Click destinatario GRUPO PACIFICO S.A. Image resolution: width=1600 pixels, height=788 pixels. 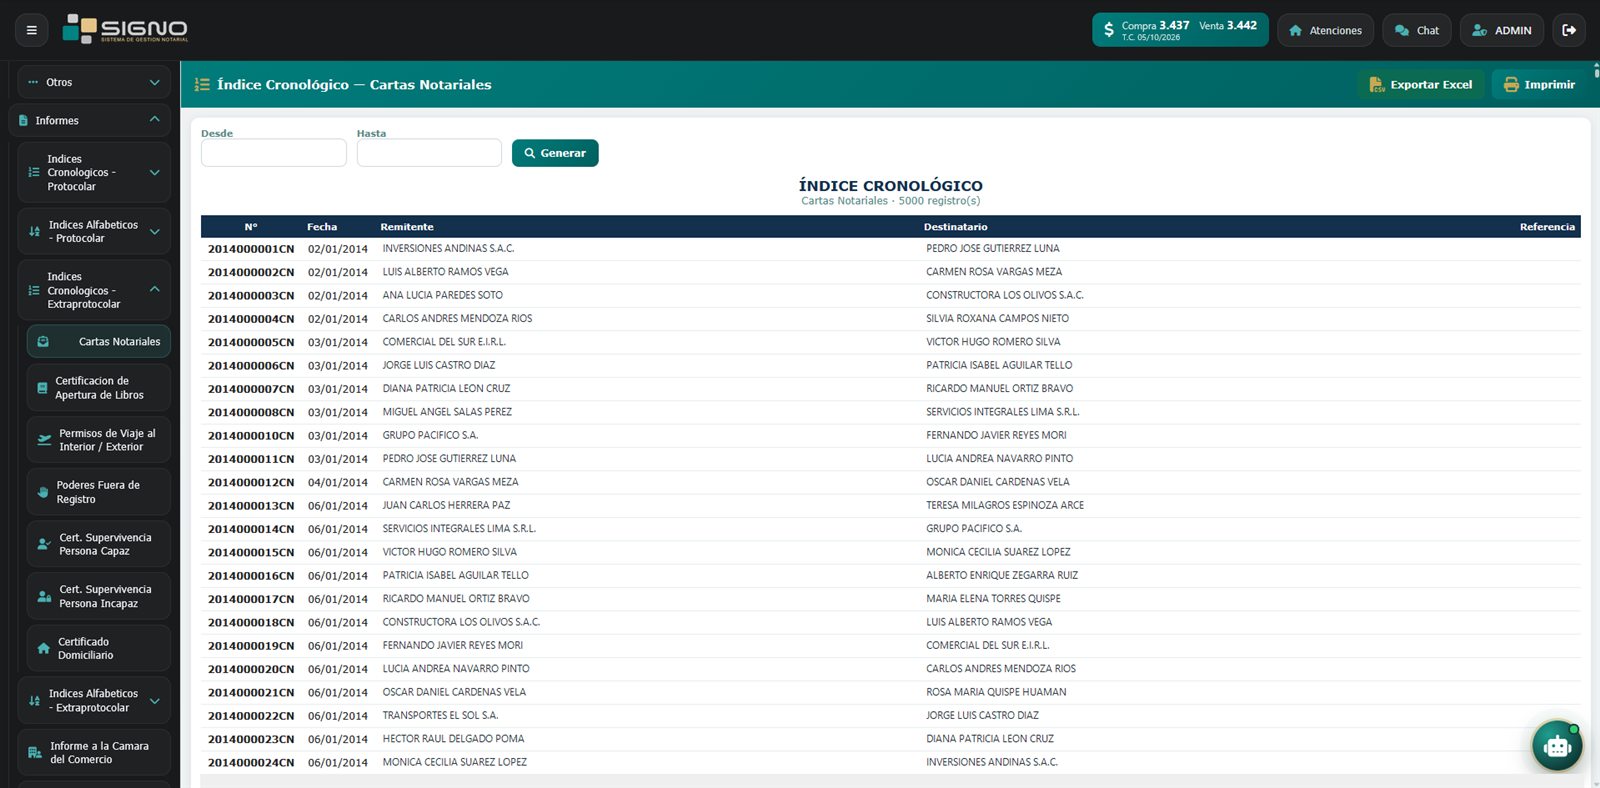[974, 529]
